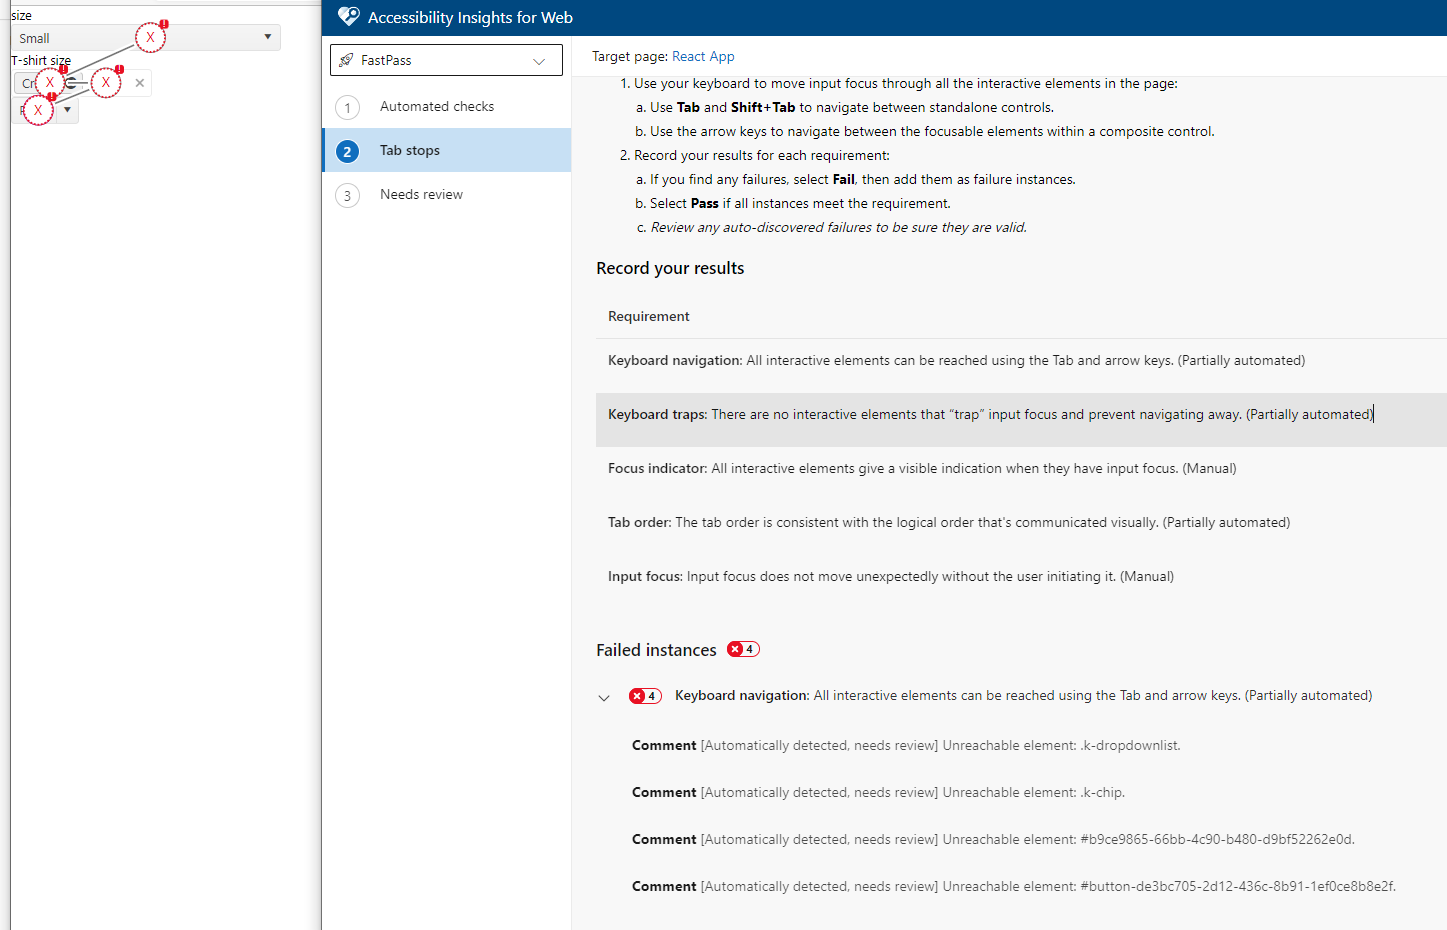Select the Keyboard traps requirement row
The width and height of the screenshot is (1447, 930).
[990, 415]
